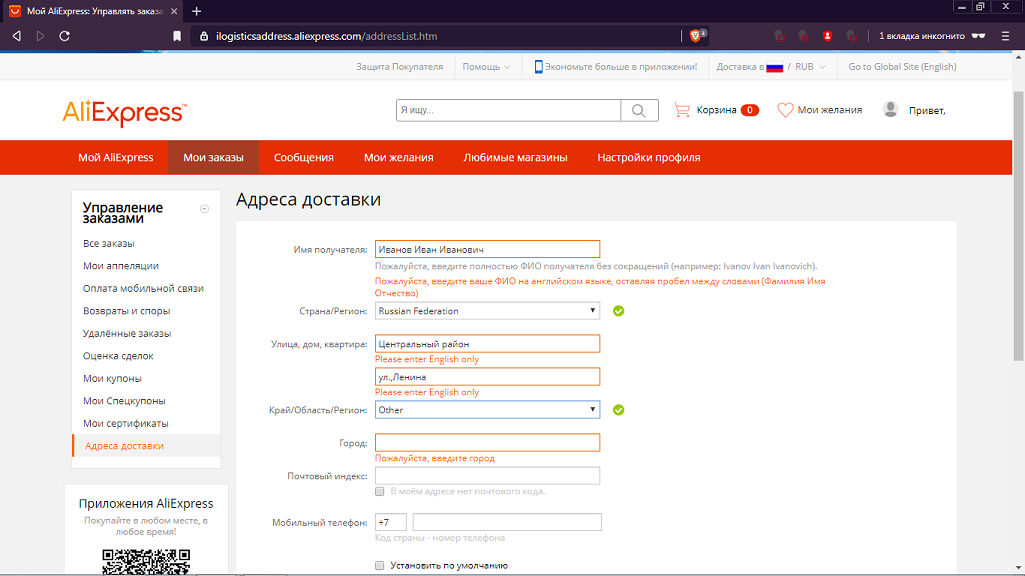Enable 'Установить по умолчанию' checkbox
This screenshot has width=1025, height=576.
coord(380,566)
